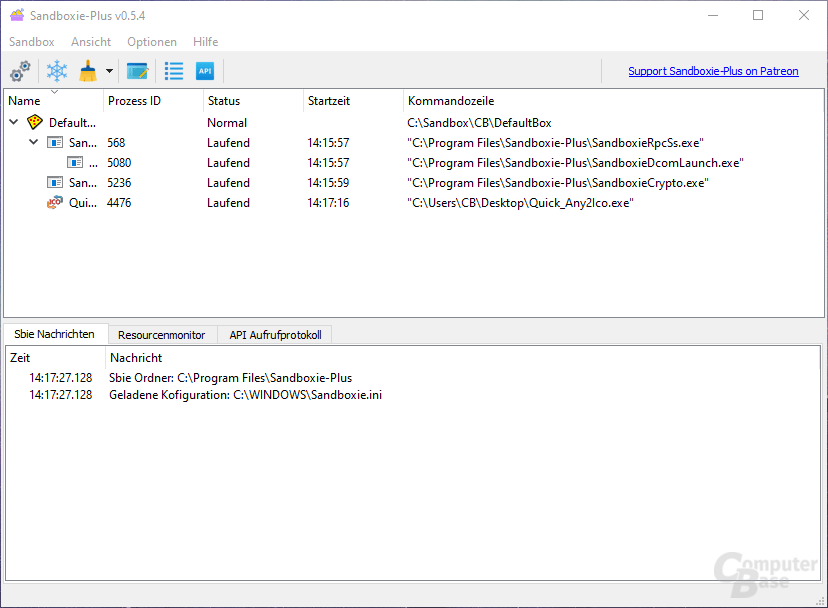Click the edit ini file toolbar icon
Image resolution: width=828 pixels, height=608 pixels.
[137, 71]
